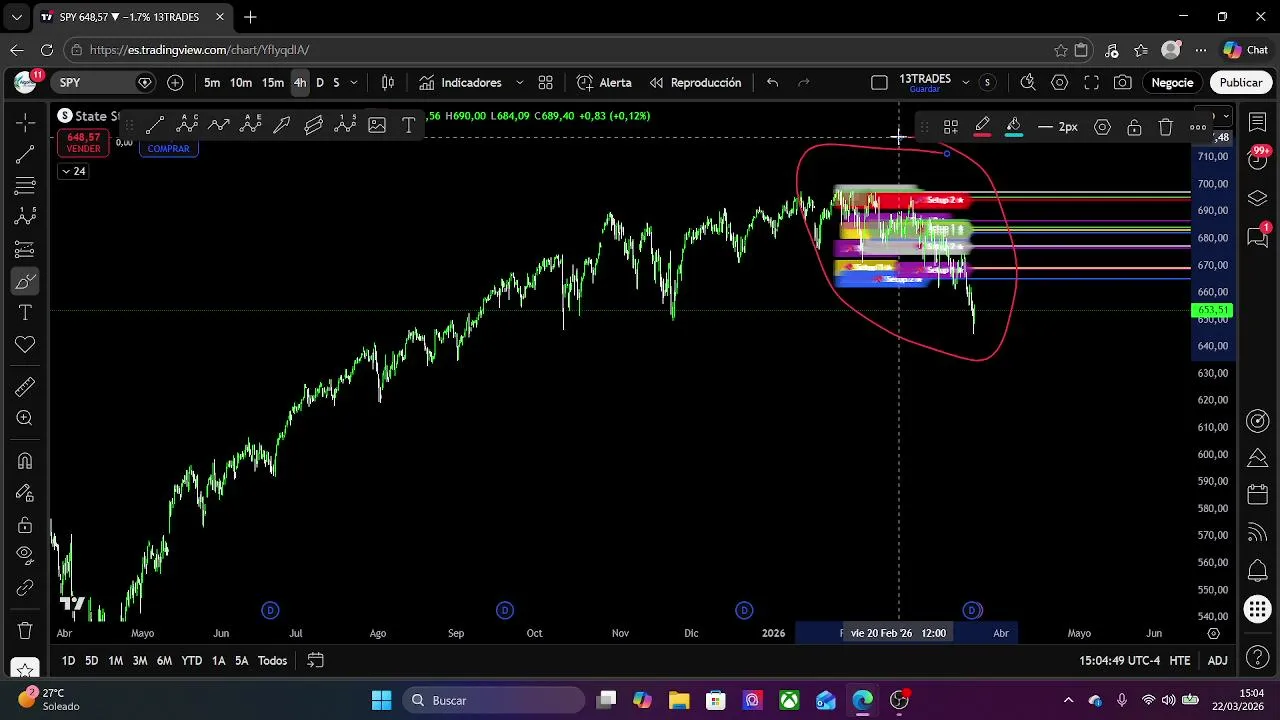The width and height of the screenshot is (1280, 720).
Task: Select the 15m timeframe
Action: point(273,83)
